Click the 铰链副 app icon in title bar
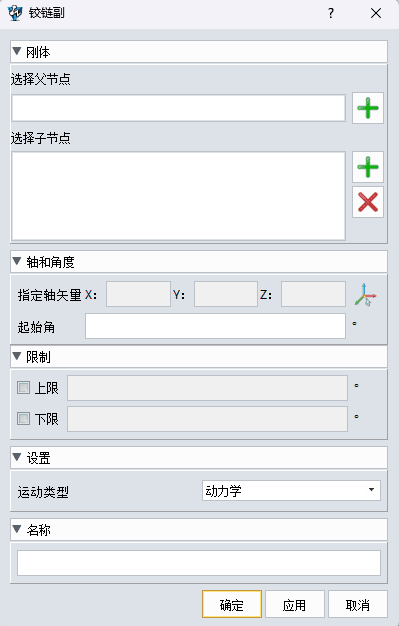This screenshot has height=626, width=399. [15, 13]
